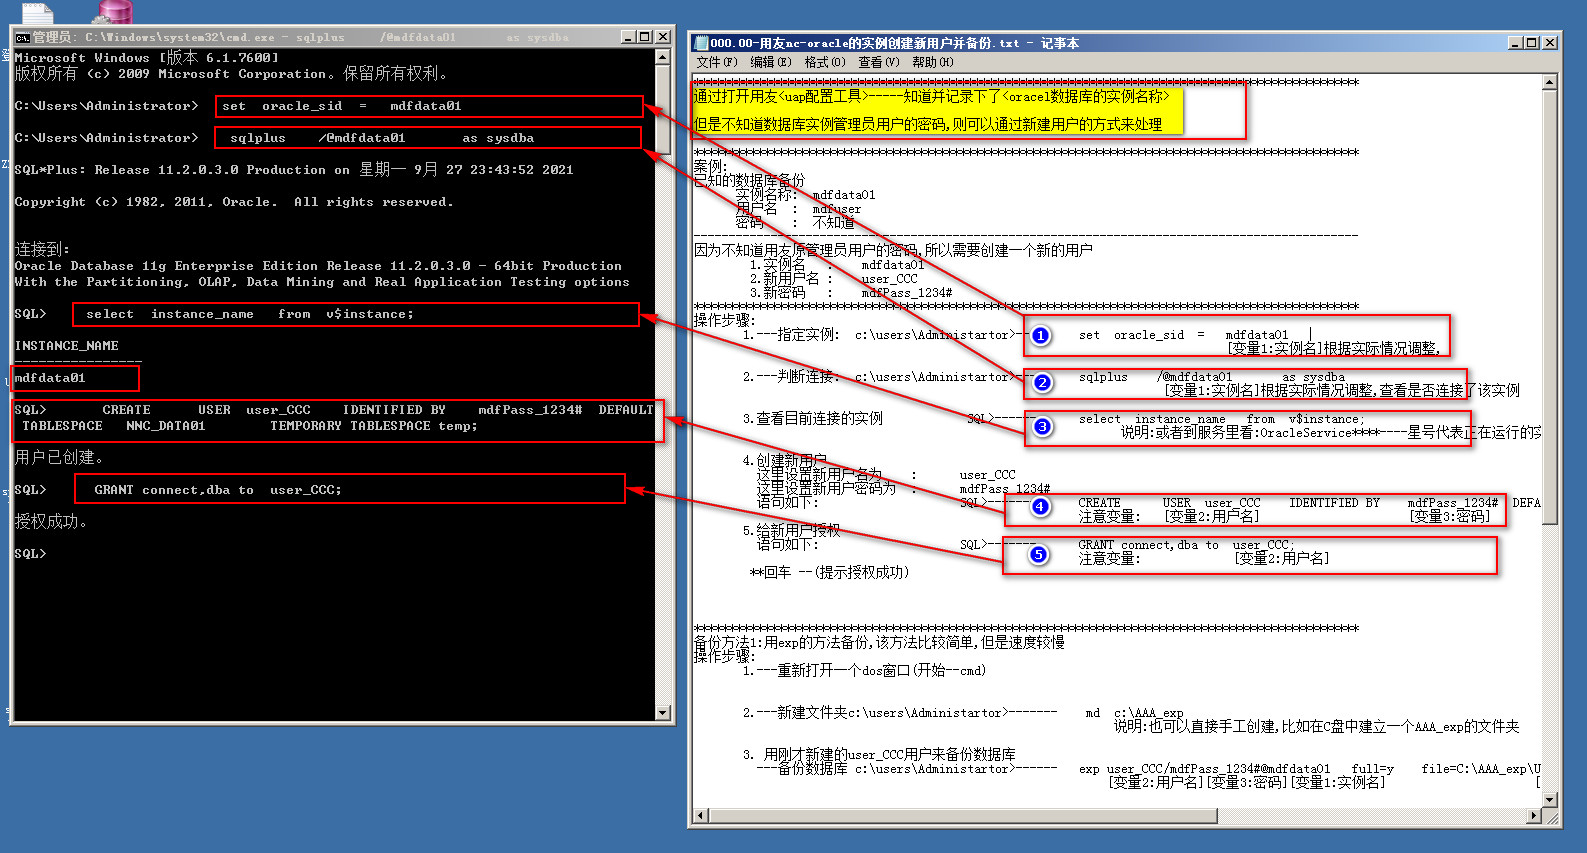Maximize the Notepad window
This screenshot has height=853, width=1587.
pos(1531,43)
